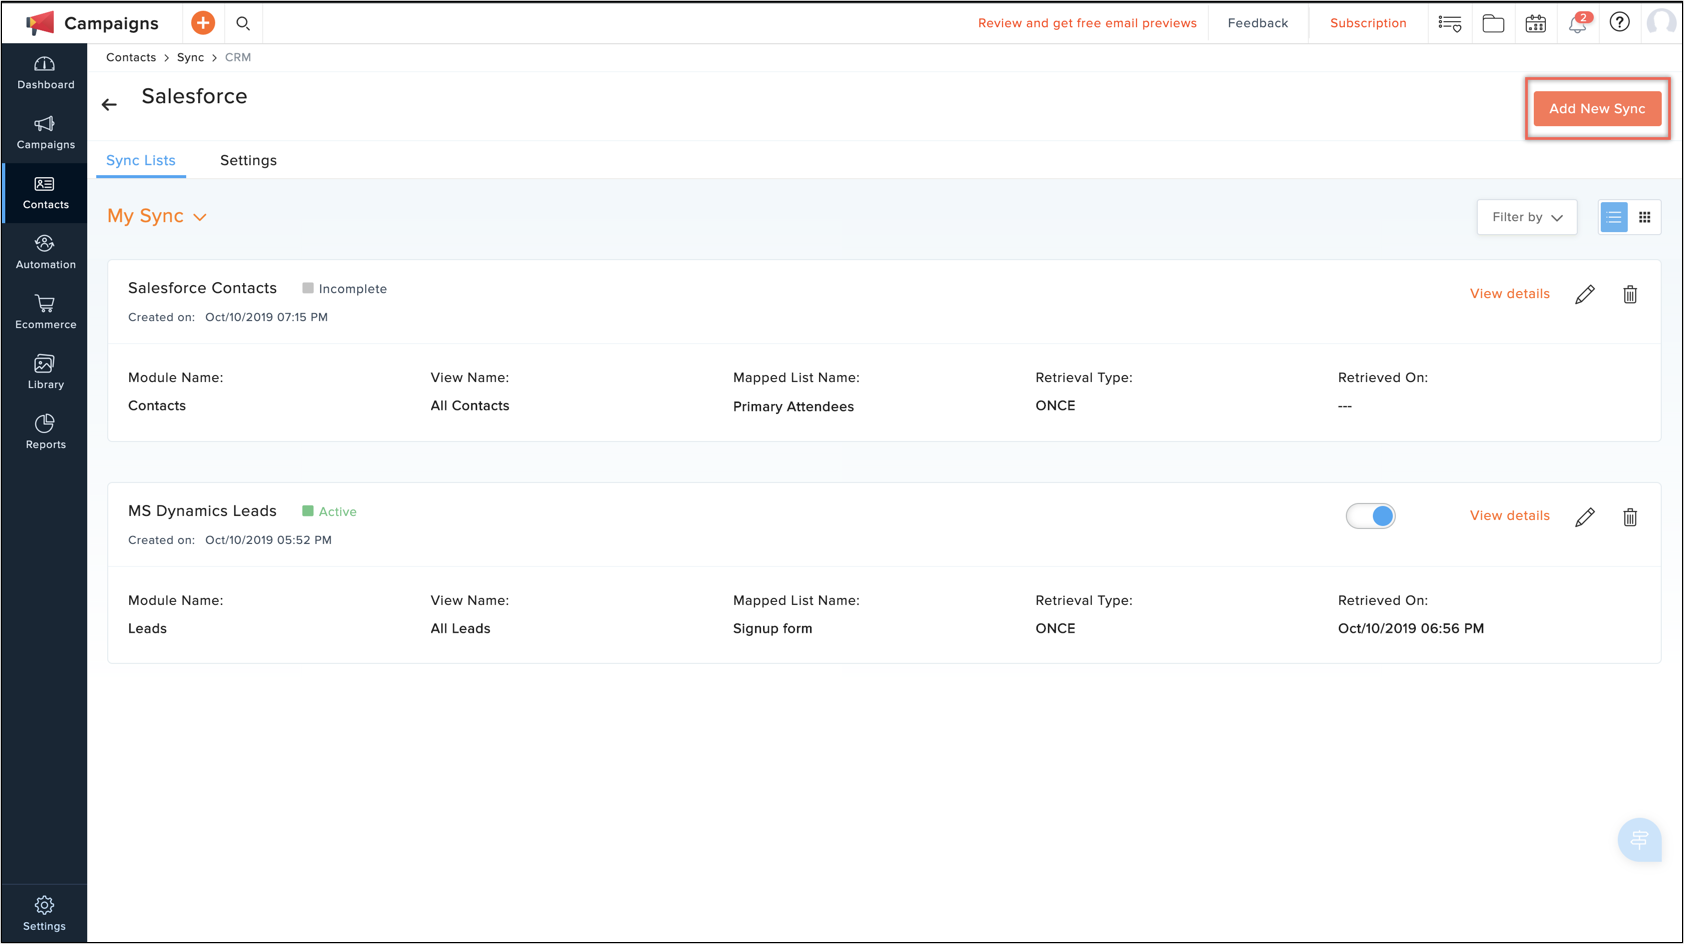Select the Sync Lists tab

pyautogui.click(x=141, y=160)
